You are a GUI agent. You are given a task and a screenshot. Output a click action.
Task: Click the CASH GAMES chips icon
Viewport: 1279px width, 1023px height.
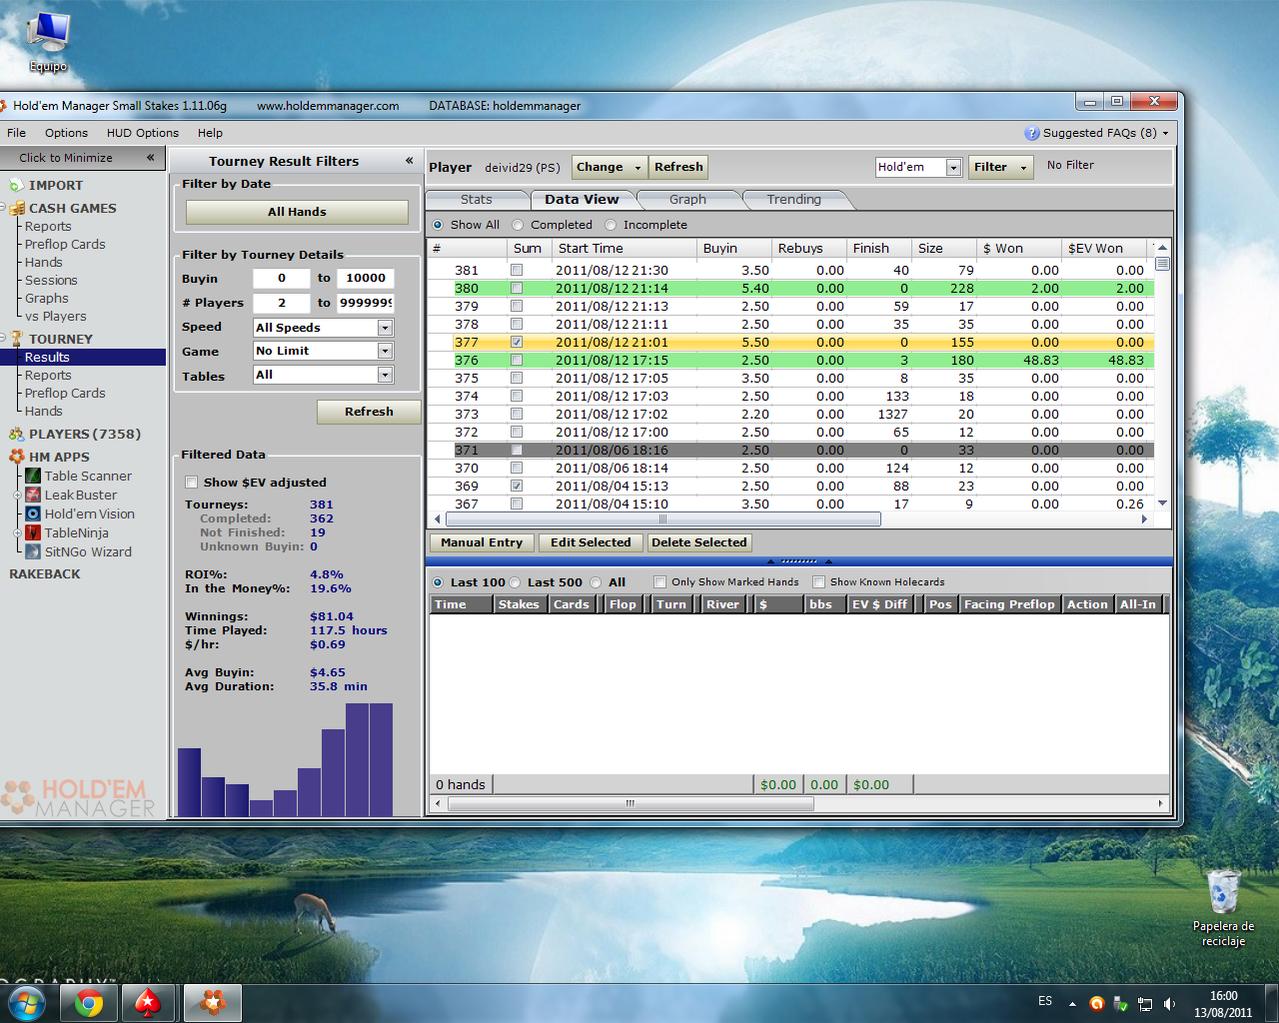(x=16, y=208)
